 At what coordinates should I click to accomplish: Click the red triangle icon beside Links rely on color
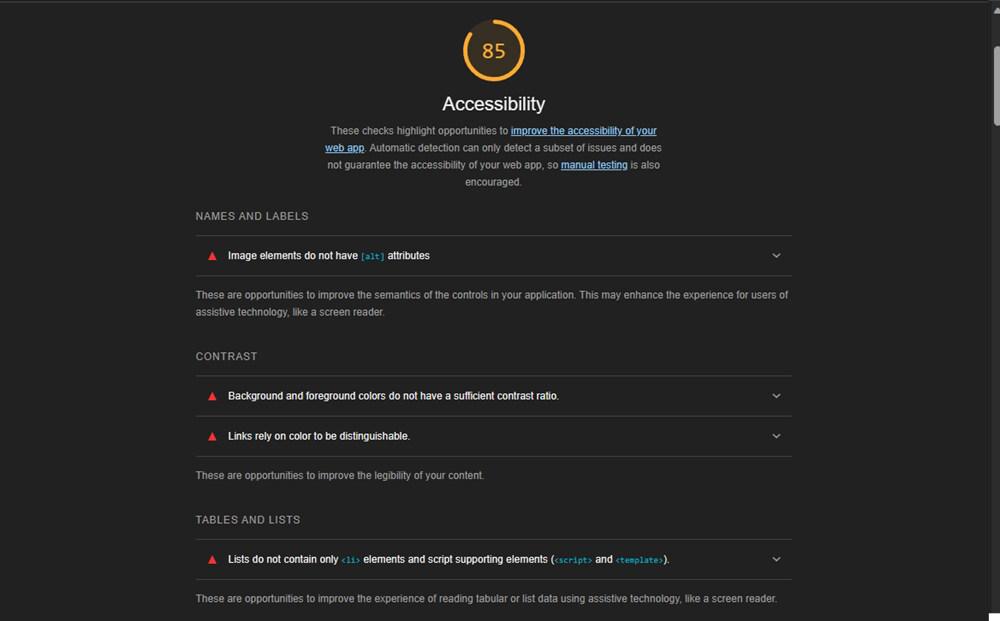click(x=212, y=436)
